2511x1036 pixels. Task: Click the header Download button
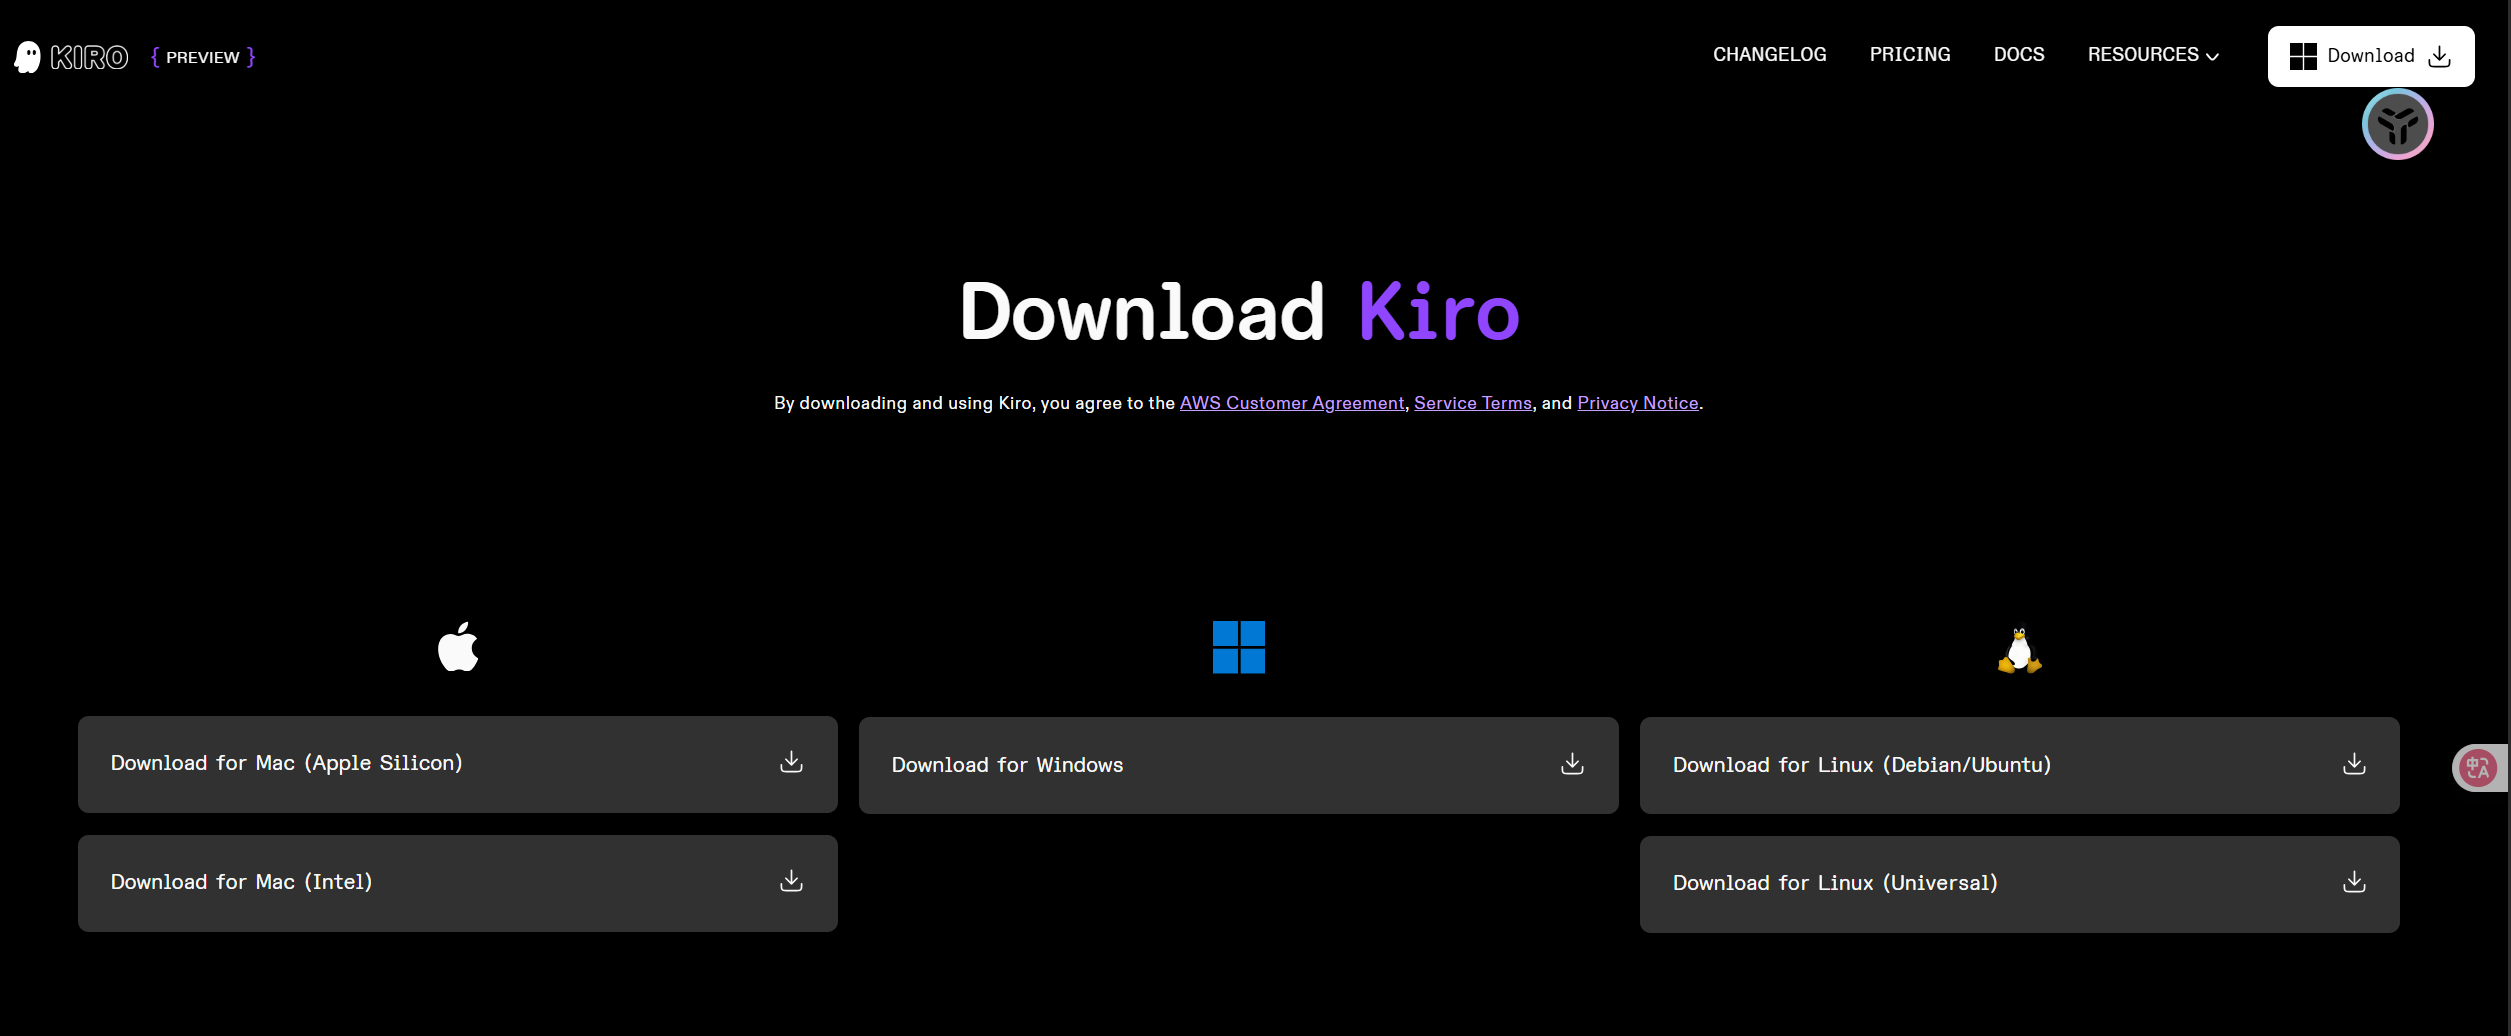2371,56
